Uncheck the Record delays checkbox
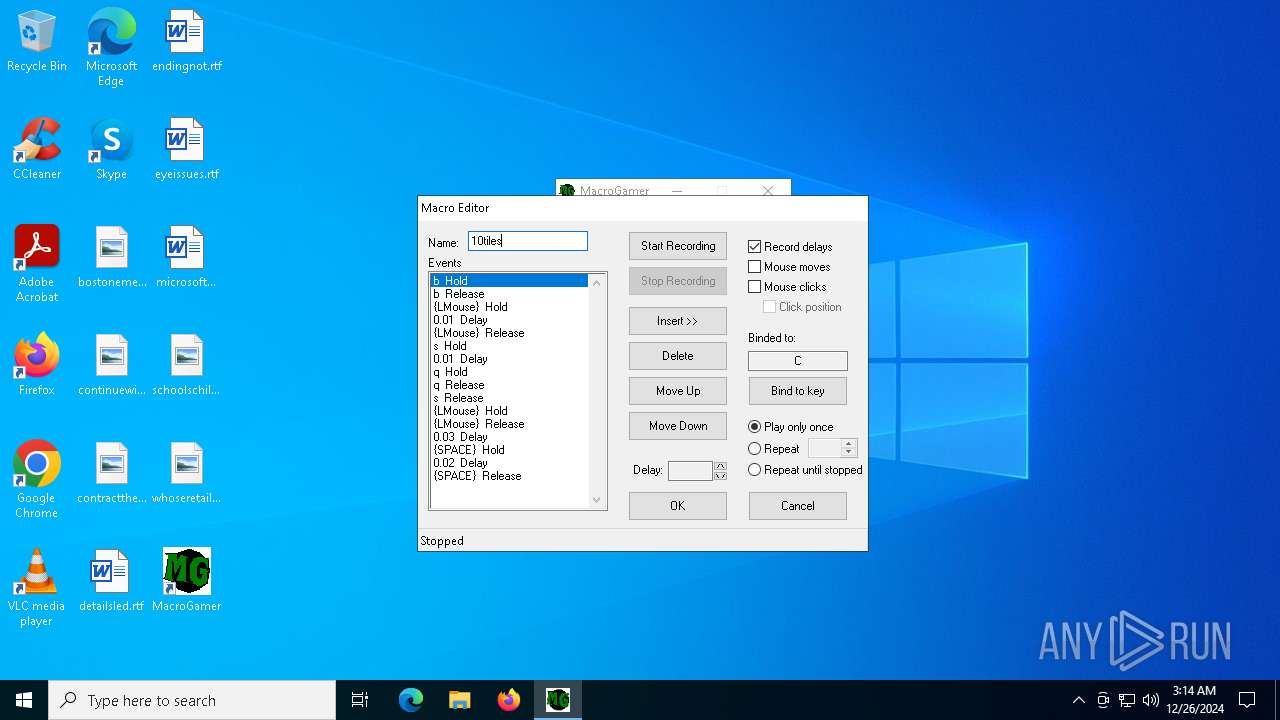 pyautogui.click(x=755, y=246)
